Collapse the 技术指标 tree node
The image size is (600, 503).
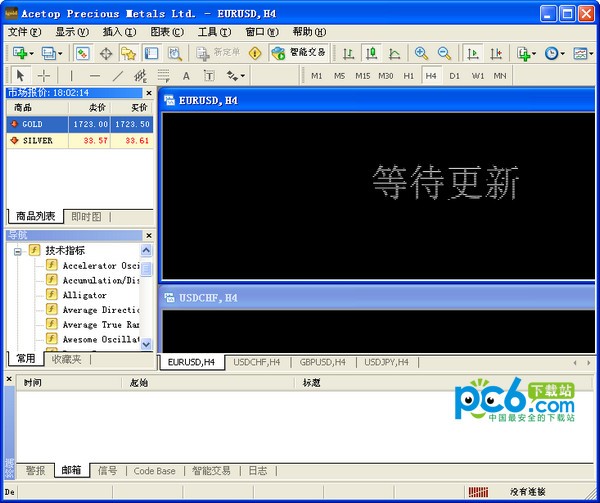pyautogui.click(x=18, y=250)
